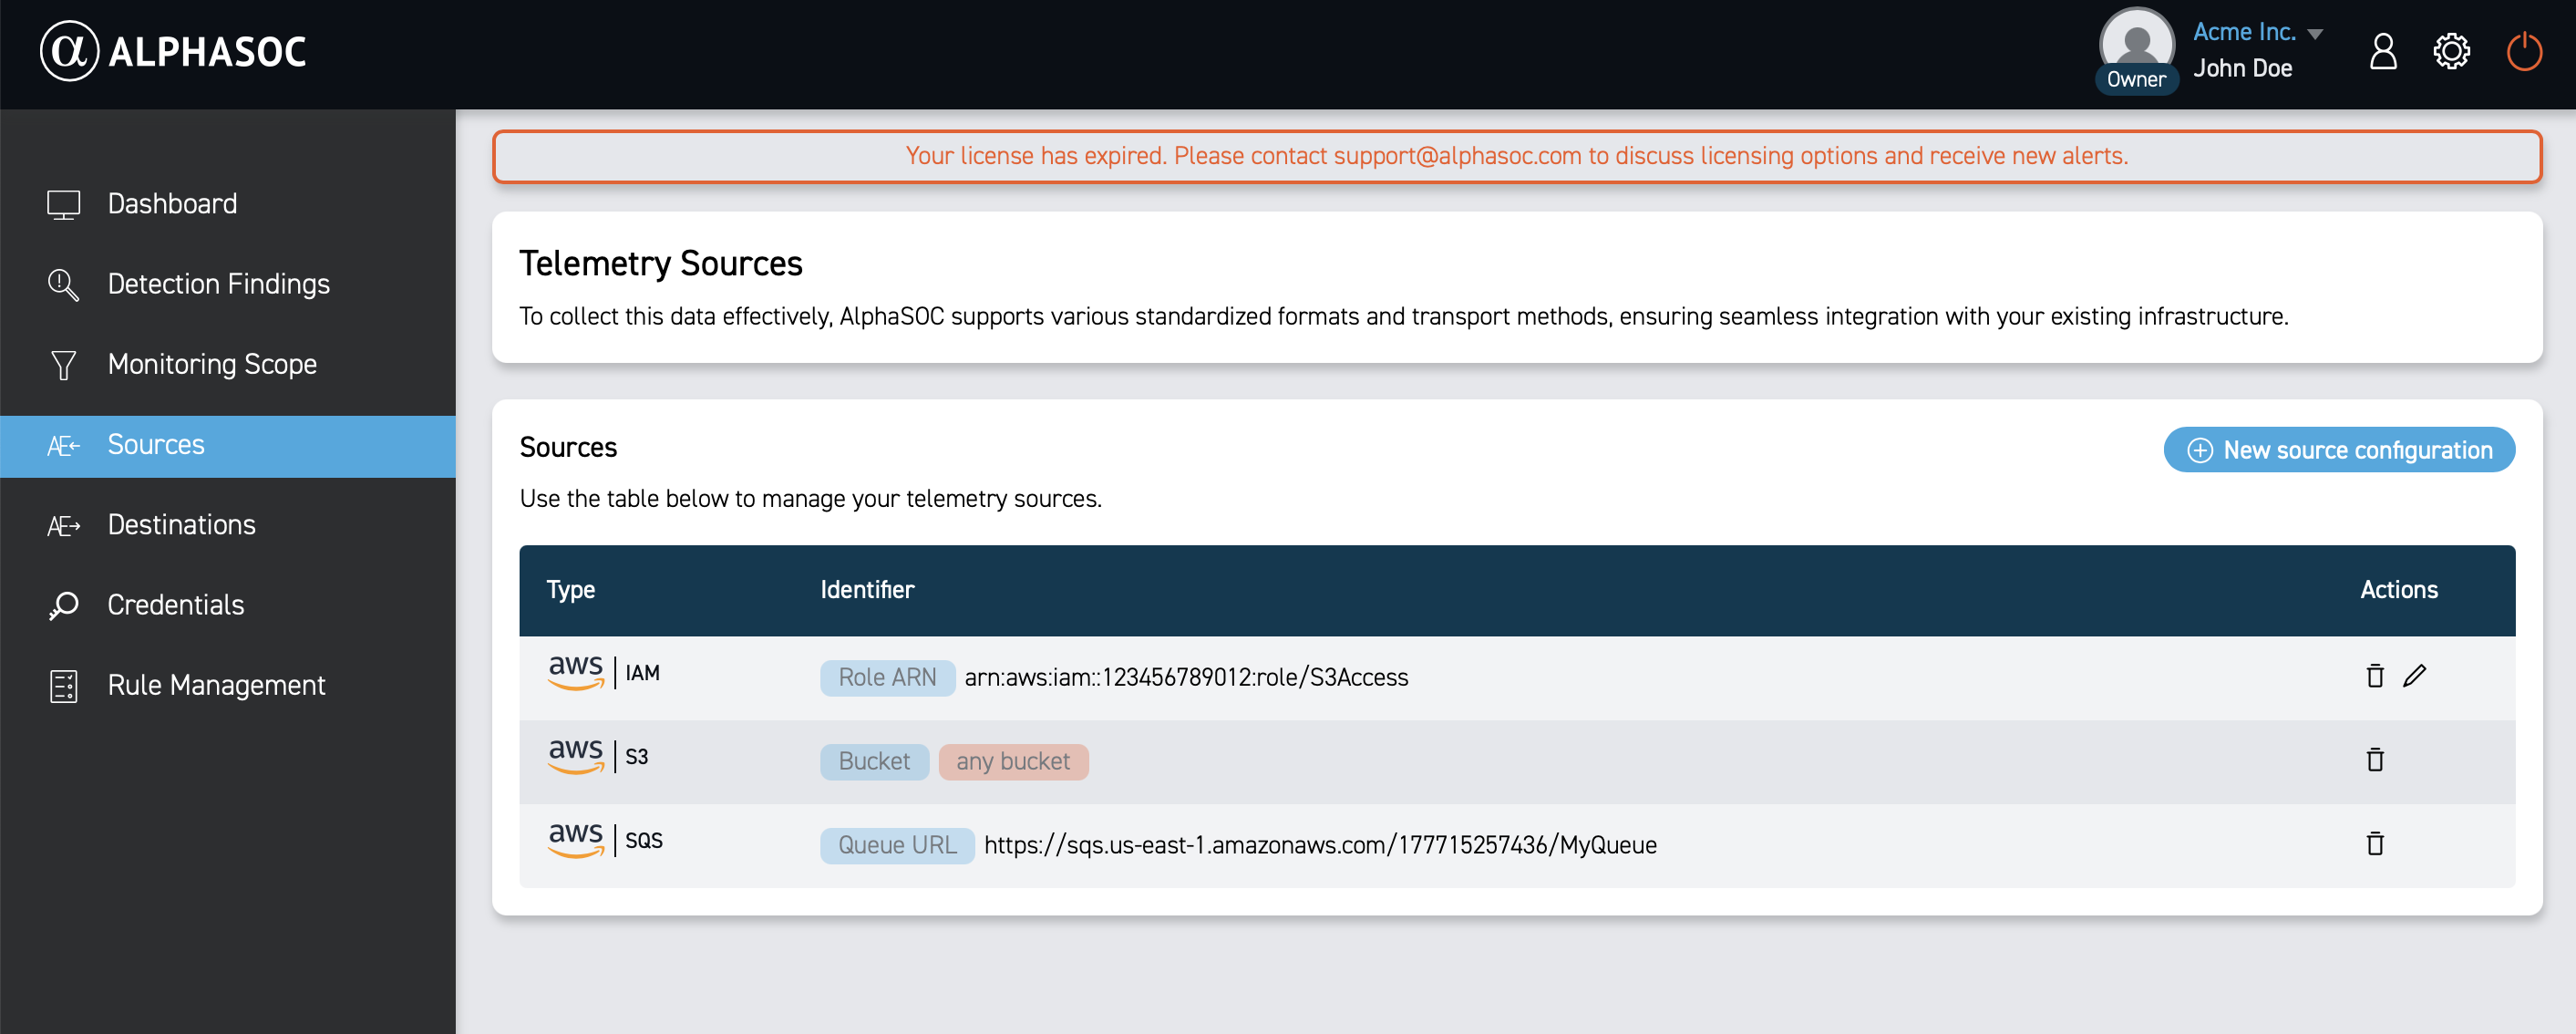This screenshot has height=1034, width=2576.
Task: Navigate to Credentials
Action: (175, 605)
